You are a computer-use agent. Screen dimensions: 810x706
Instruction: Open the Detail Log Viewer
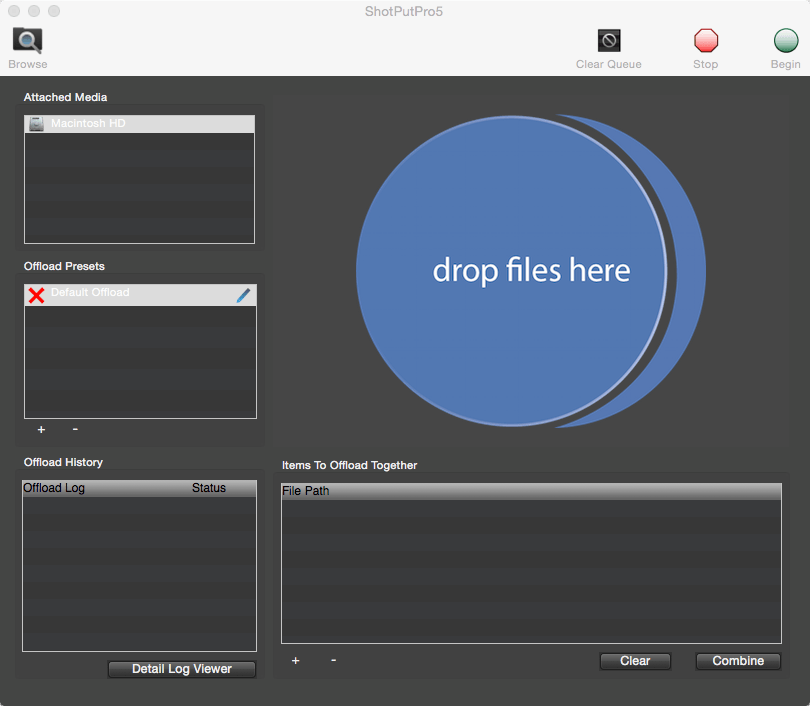point(182,669)
